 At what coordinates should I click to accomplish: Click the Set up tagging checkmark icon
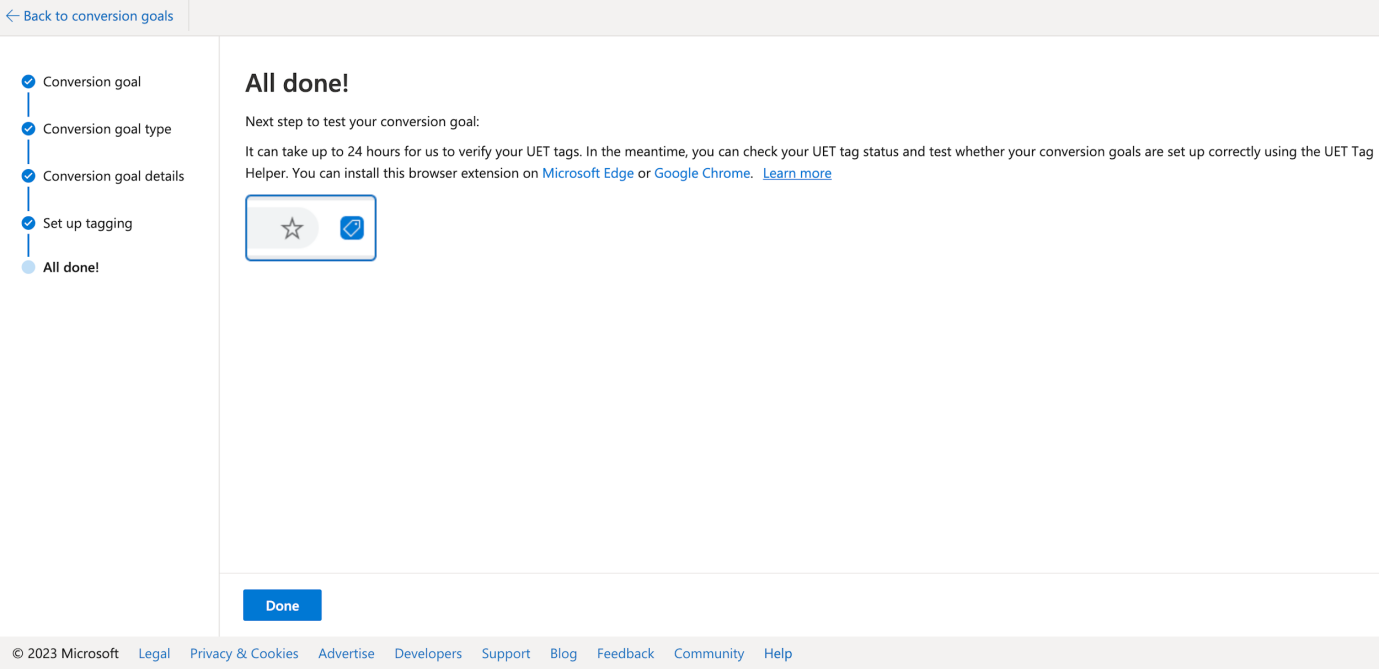tap(28, 223)
